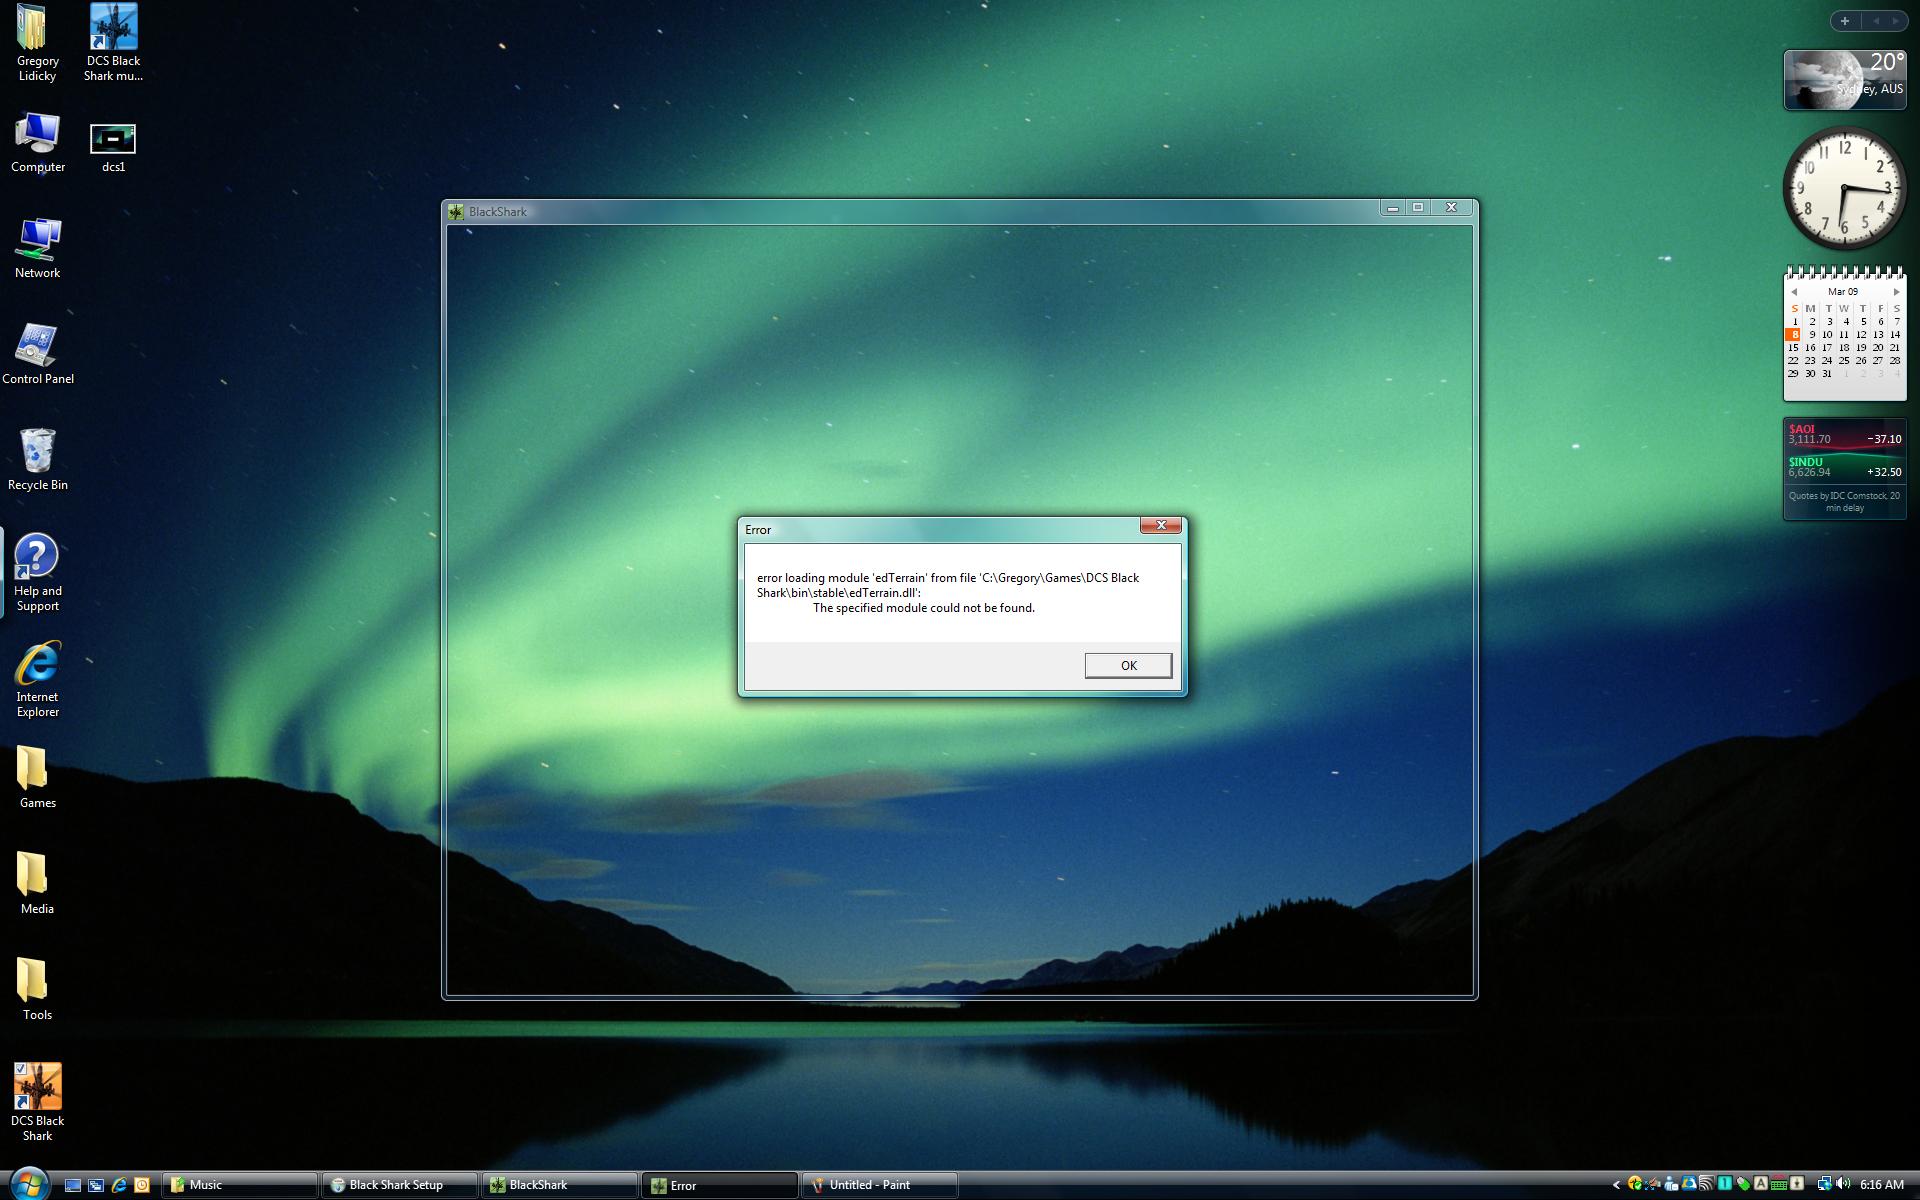Minimize the BlackShark window
Viewport: 1920px width, 1200px height.
pyautogui.click(x=1392, y=208)
